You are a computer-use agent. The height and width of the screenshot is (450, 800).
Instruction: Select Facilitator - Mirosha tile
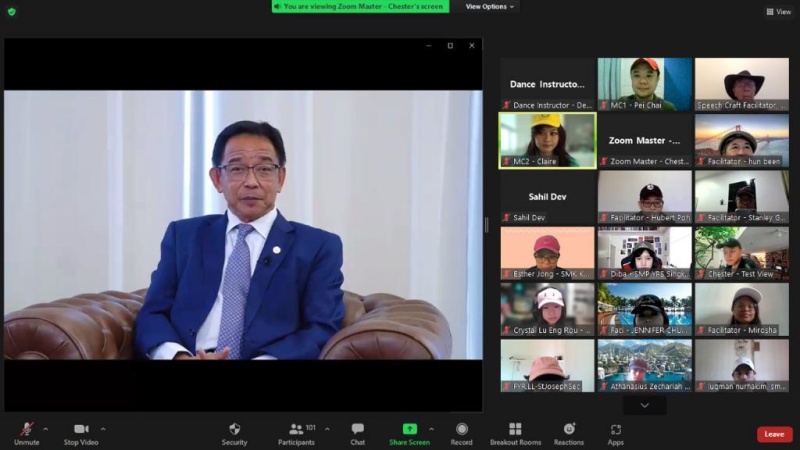[x=742, y=310]
